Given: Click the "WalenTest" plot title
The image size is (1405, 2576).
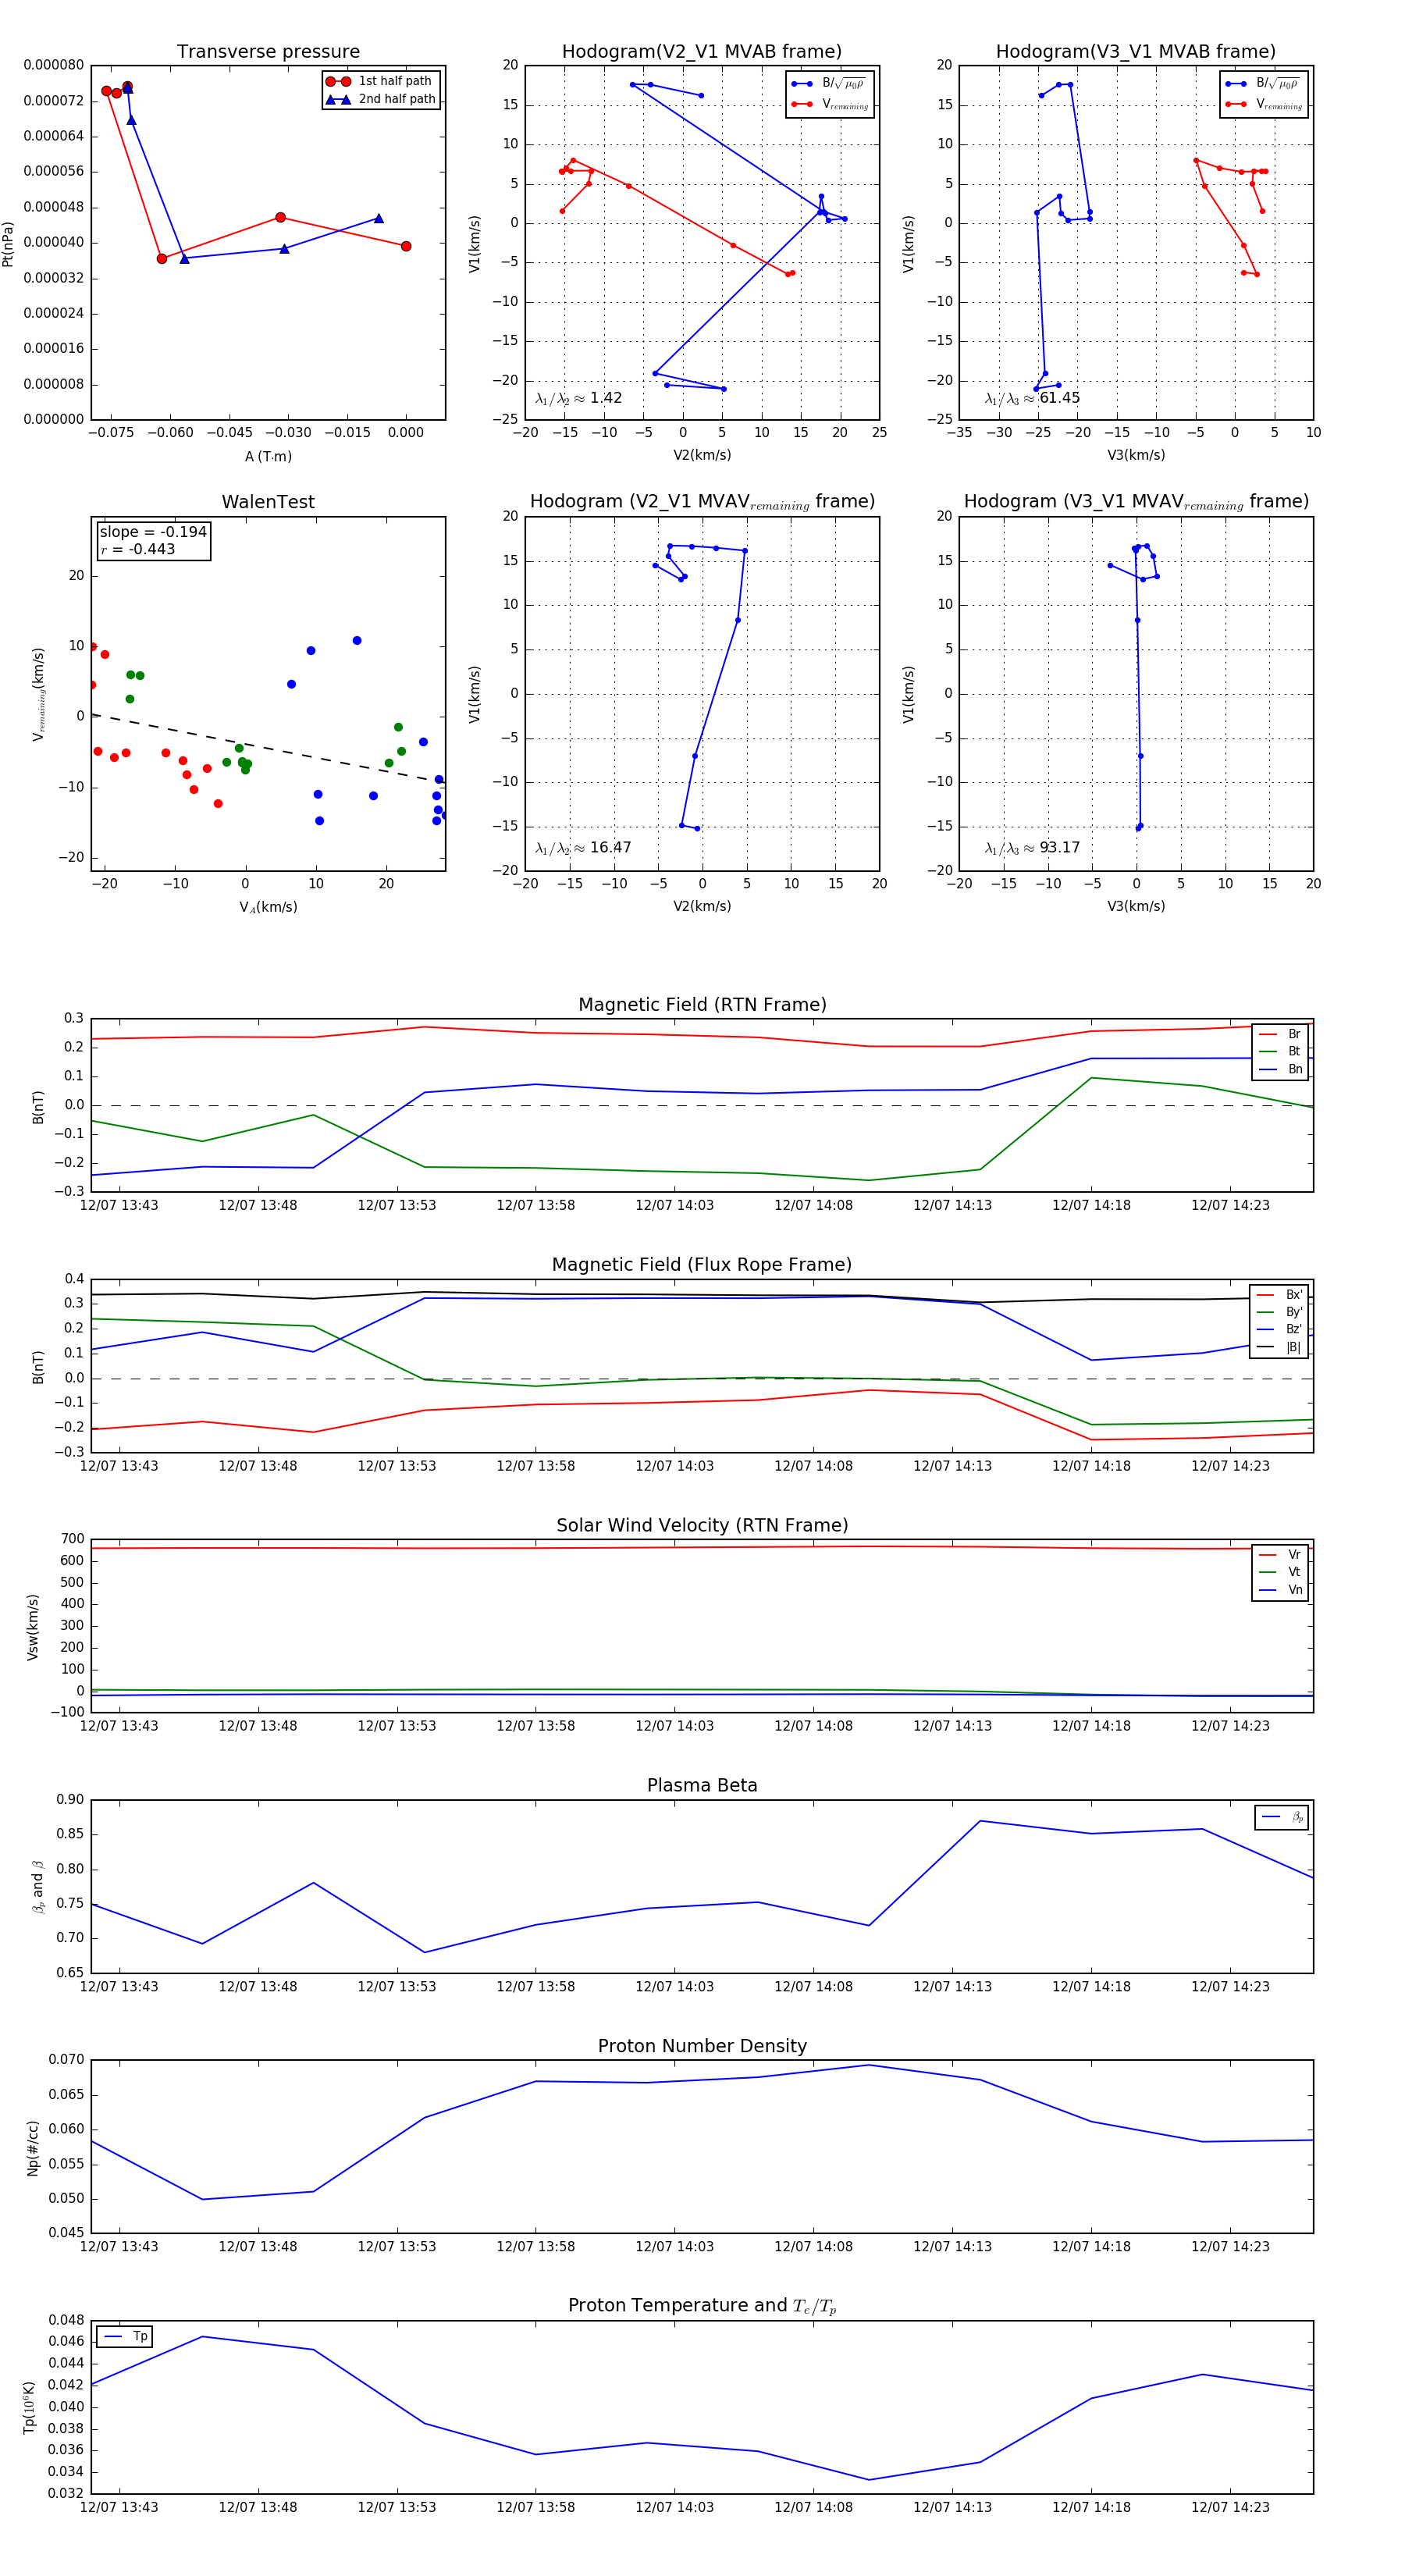Looking at the screenshot, I should (268, 502).
